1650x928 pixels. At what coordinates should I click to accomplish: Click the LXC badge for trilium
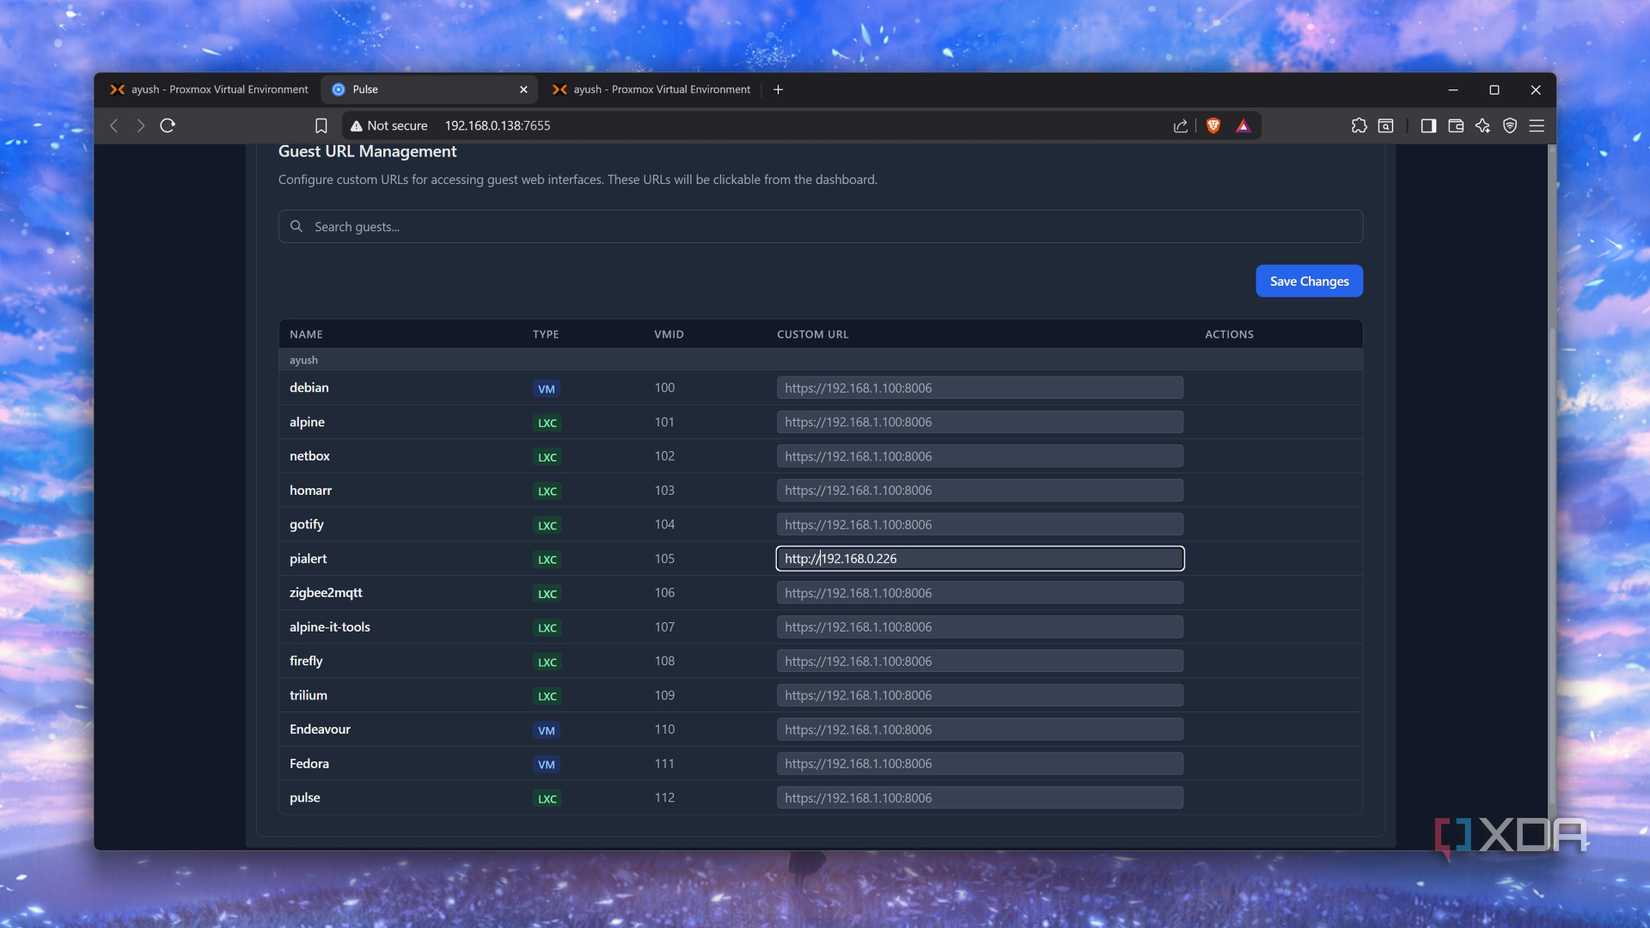tap(546, 696)
